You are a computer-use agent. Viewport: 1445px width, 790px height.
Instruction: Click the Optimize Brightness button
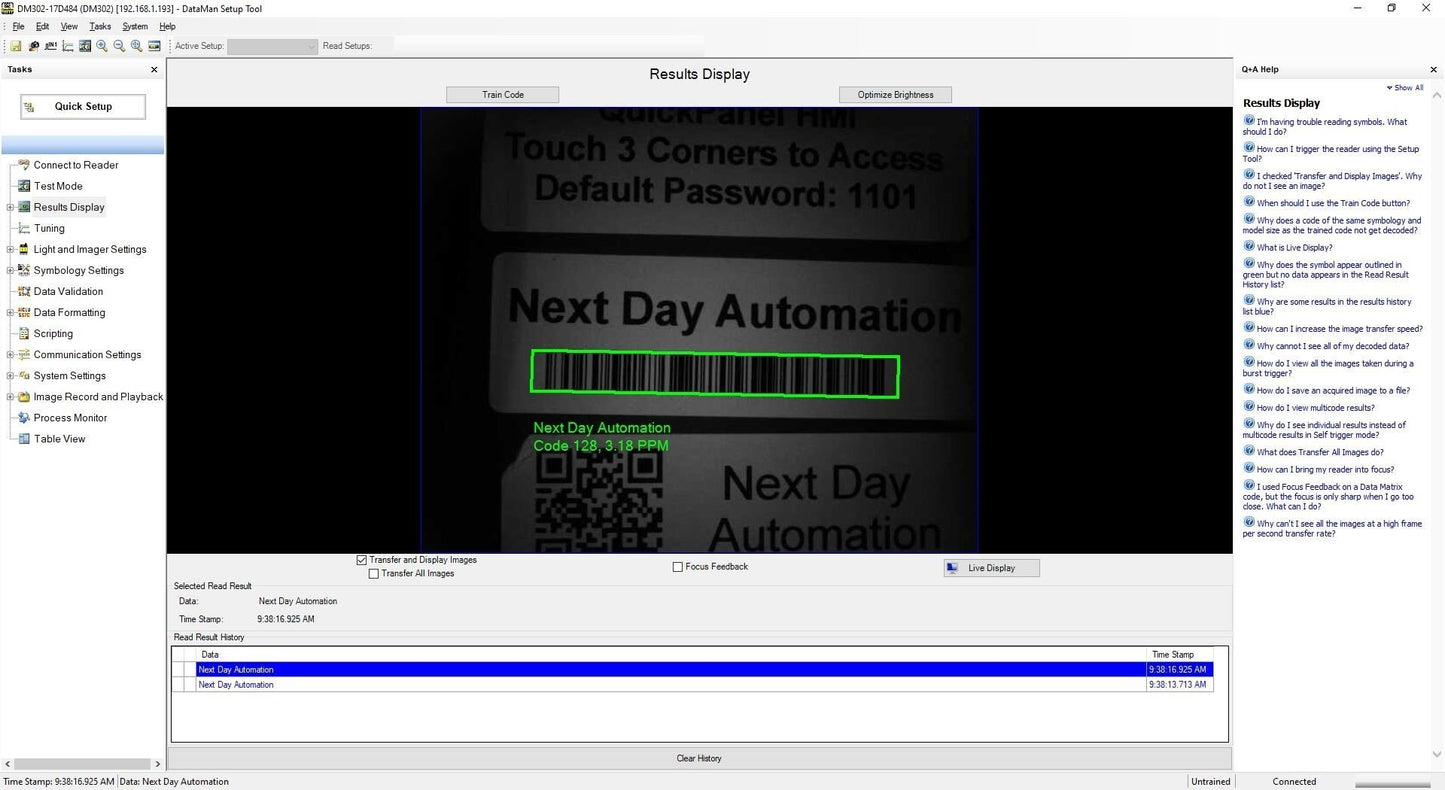pos(895,95)
